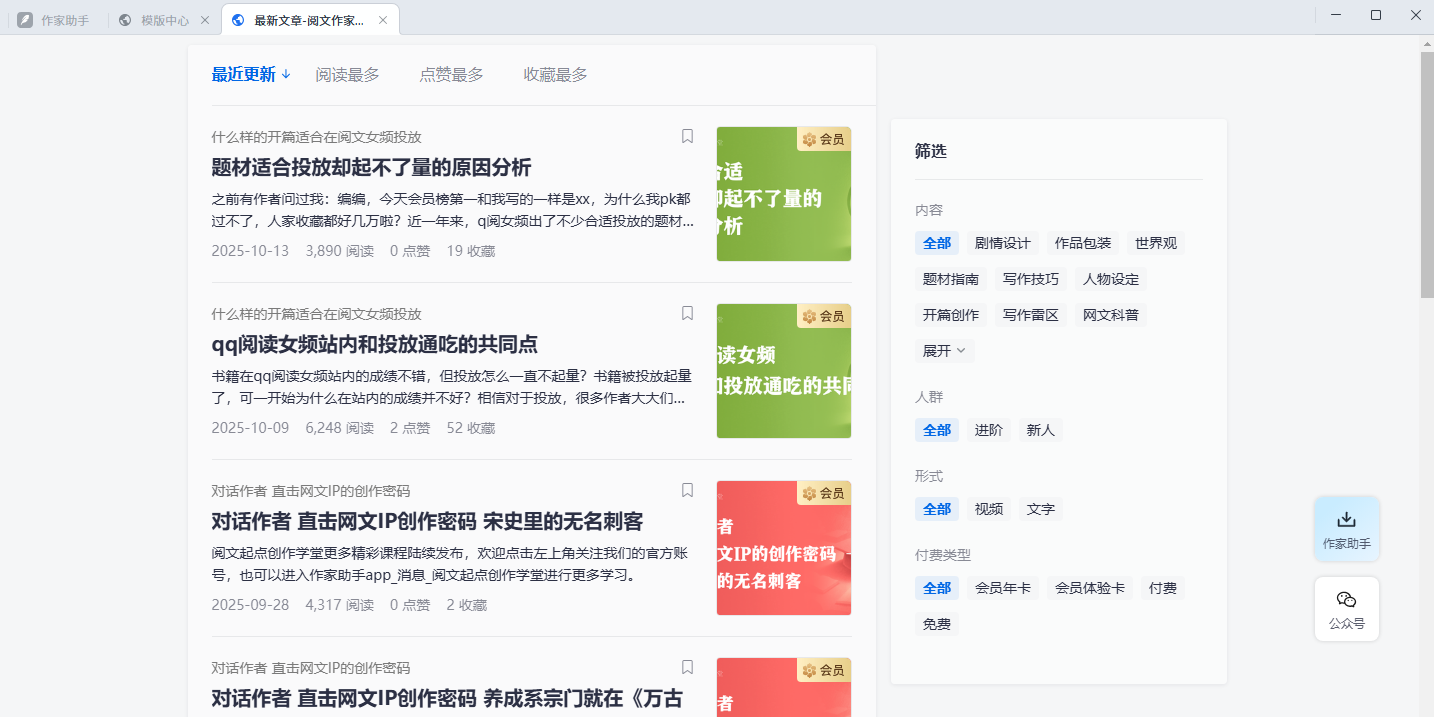Click the 会员 badge on the first article cover

point(822,139)
